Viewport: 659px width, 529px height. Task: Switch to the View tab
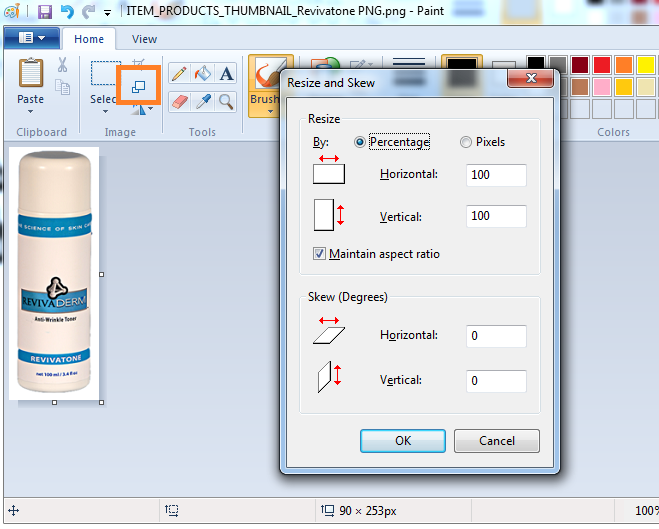click(144, 39)
